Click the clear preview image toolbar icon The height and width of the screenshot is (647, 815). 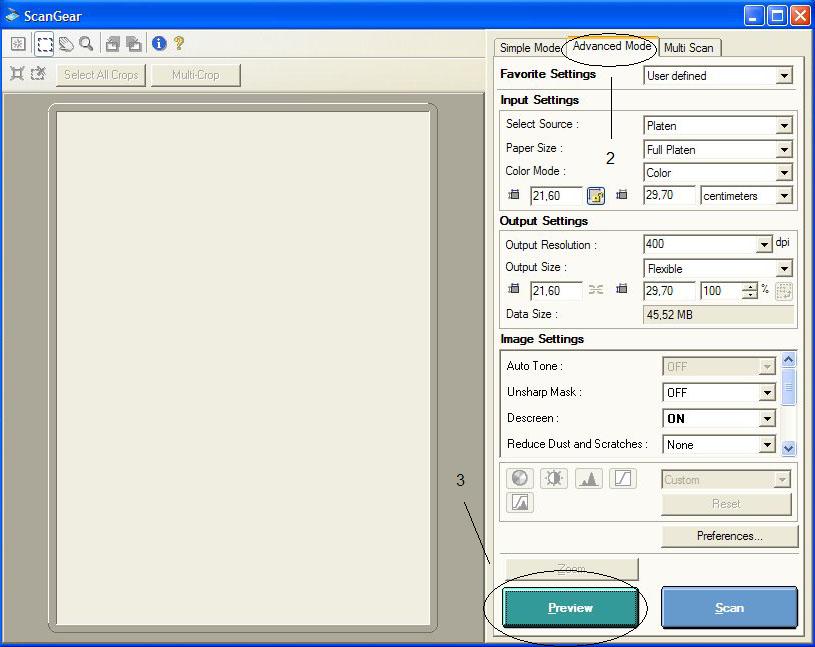18,44
